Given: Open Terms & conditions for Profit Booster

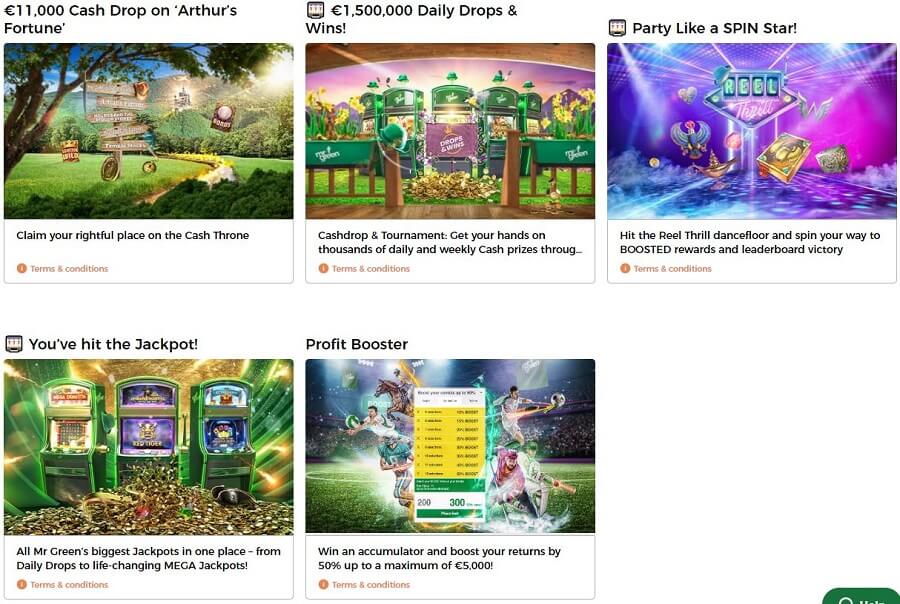Looking at the screenshot, I should [371, 585].
